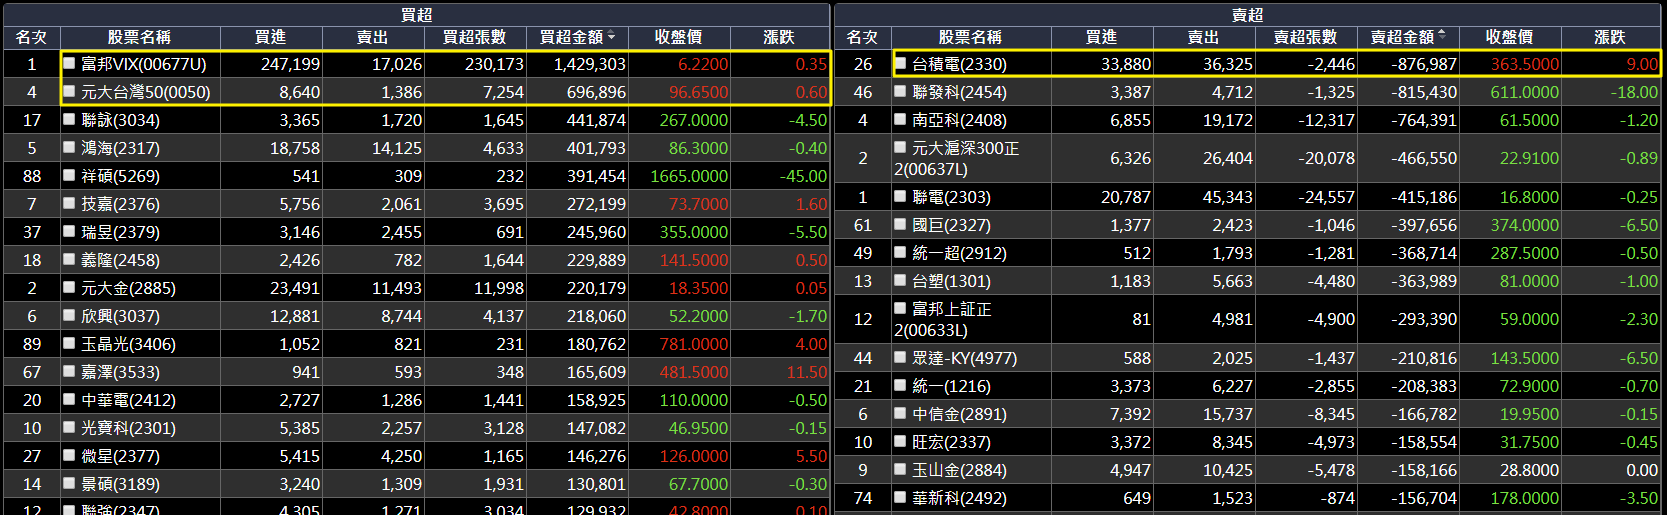Click the sort arrow beside 買超金額 header
This screenshot has height=515, width=1667.
(x=611, y=36)
